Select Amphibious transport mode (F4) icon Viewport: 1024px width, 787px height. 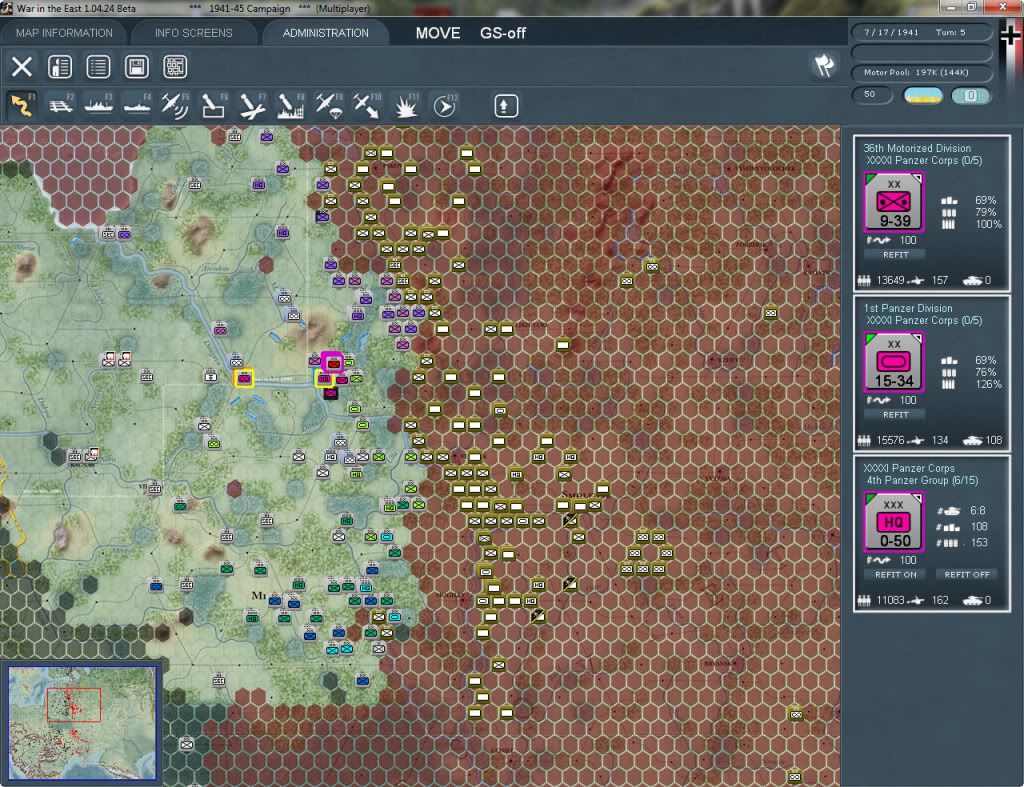(x=137, y=106)
